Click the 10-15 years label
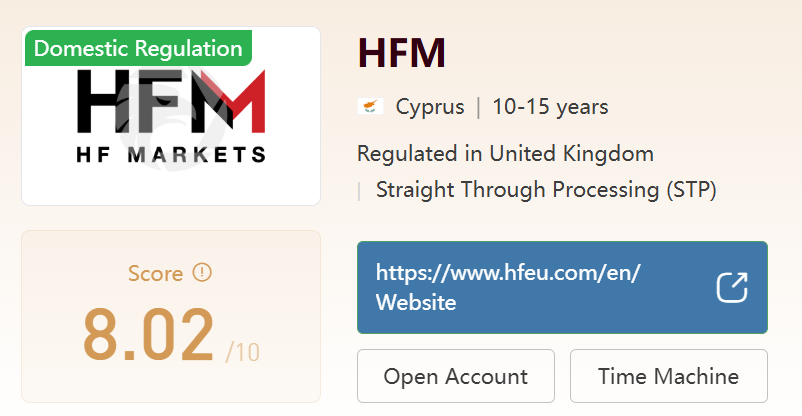The height and width of the screenshot is (416, 802). pos(550,107)
